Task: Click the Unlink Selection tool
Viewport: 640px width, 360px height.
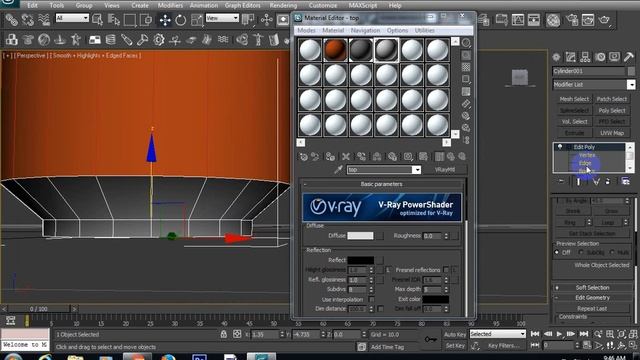Action: [28, 19]
